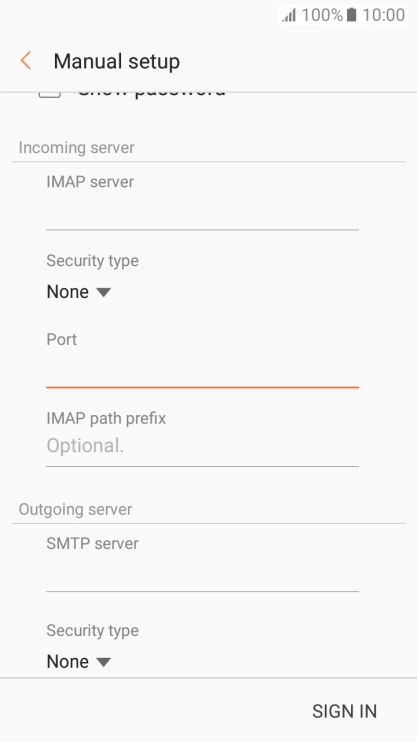Tick the partially hidden Show password checkbox
The width and height of the screenshot is (417, 742).
click(x=50, y=95)
